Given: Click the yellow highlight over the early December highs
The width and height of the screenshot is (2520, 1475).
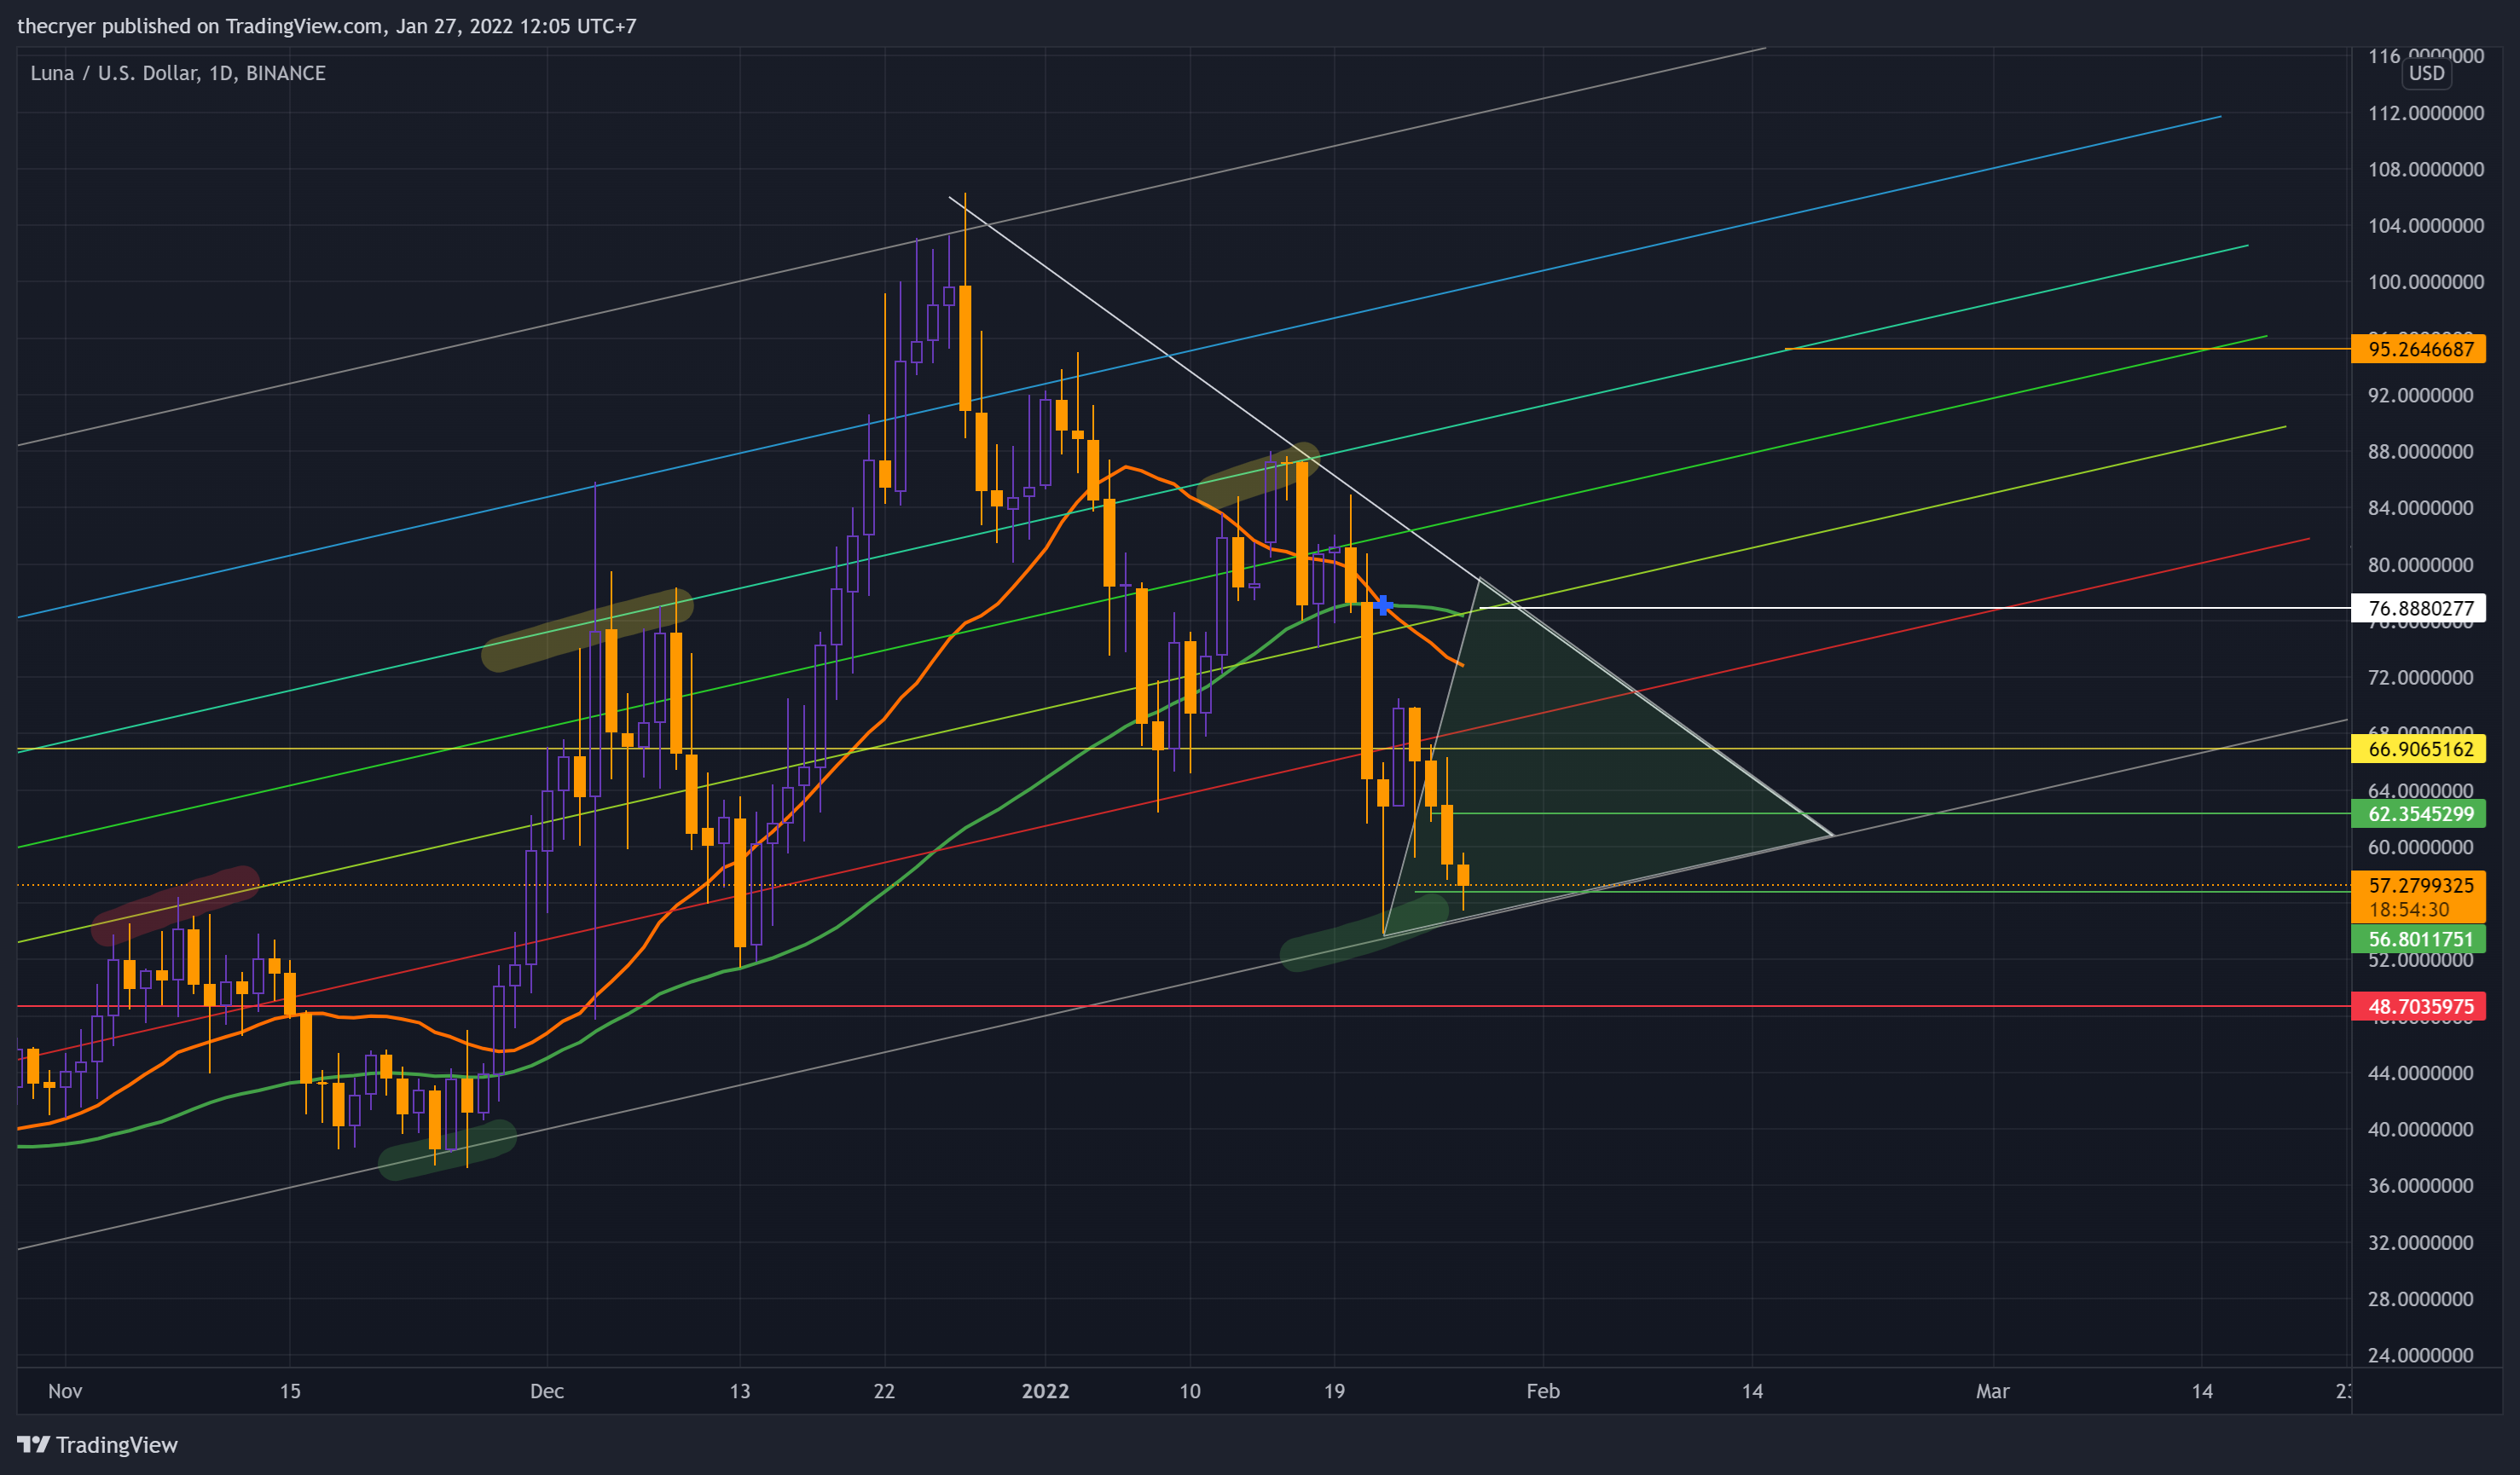Looking at the screenshot, I should click(x=587, y=629).
